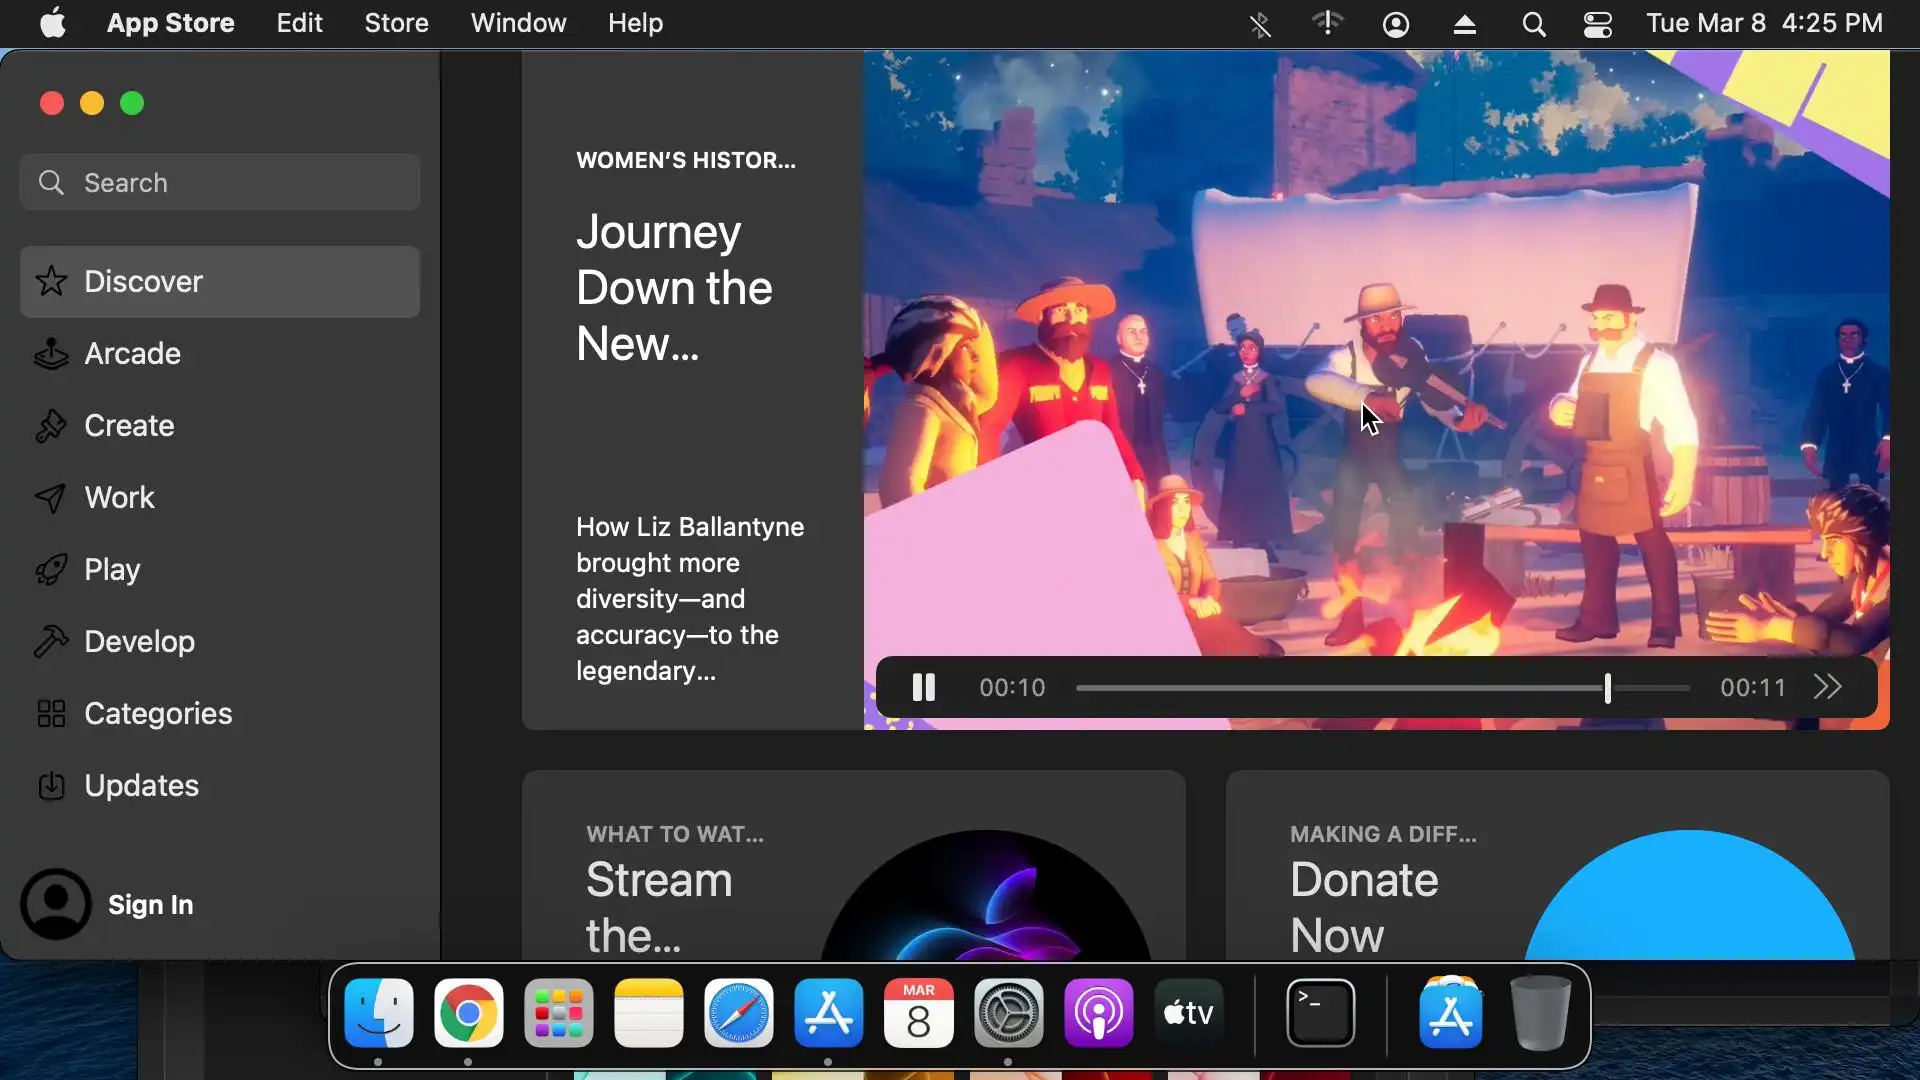The width and height of the screenshot is (1920, 1080).
Task: Pause the featured video playback
Action: click(923, 688)
